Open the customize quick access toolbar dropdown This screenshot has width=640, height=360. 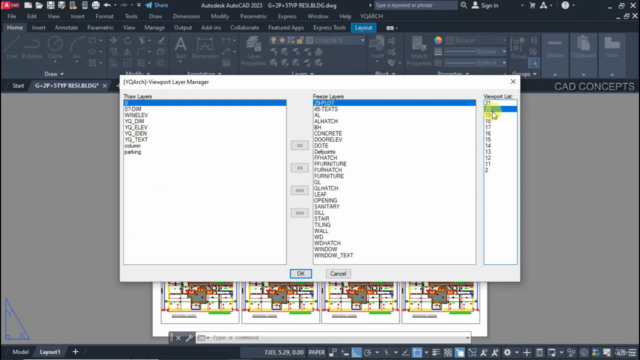pyautogui.click(x=139, y=5)
